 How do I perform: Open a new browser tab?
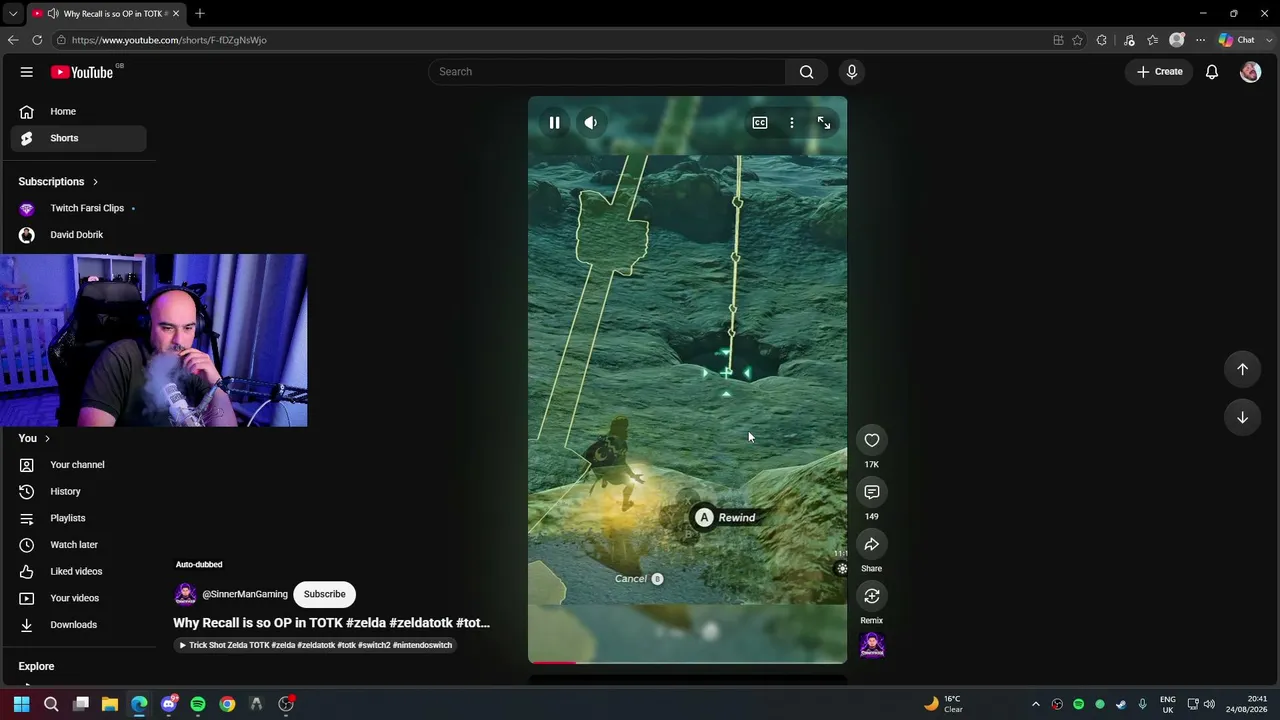click(200, 14)
